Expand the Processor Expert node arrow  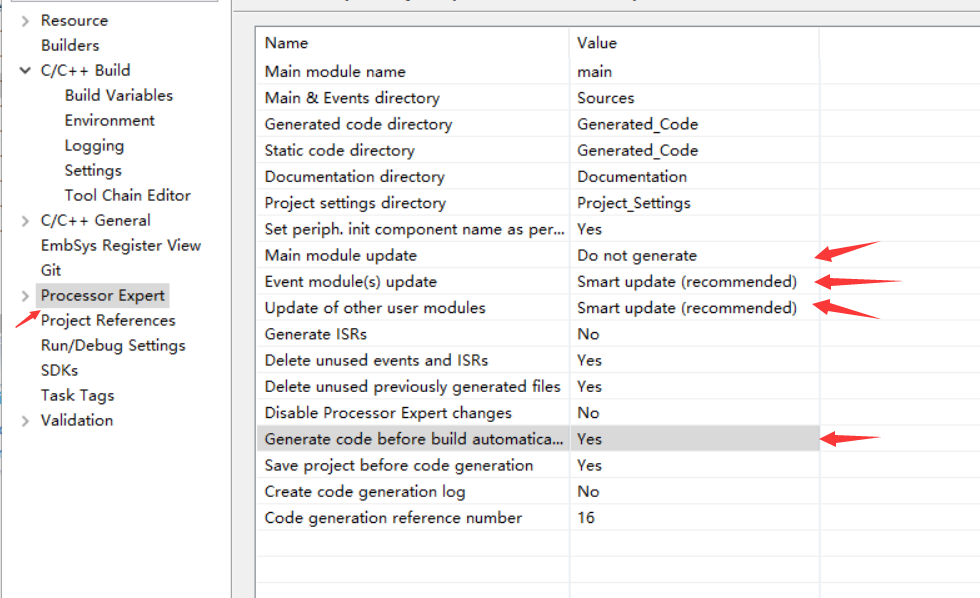(x=25, y=296)
